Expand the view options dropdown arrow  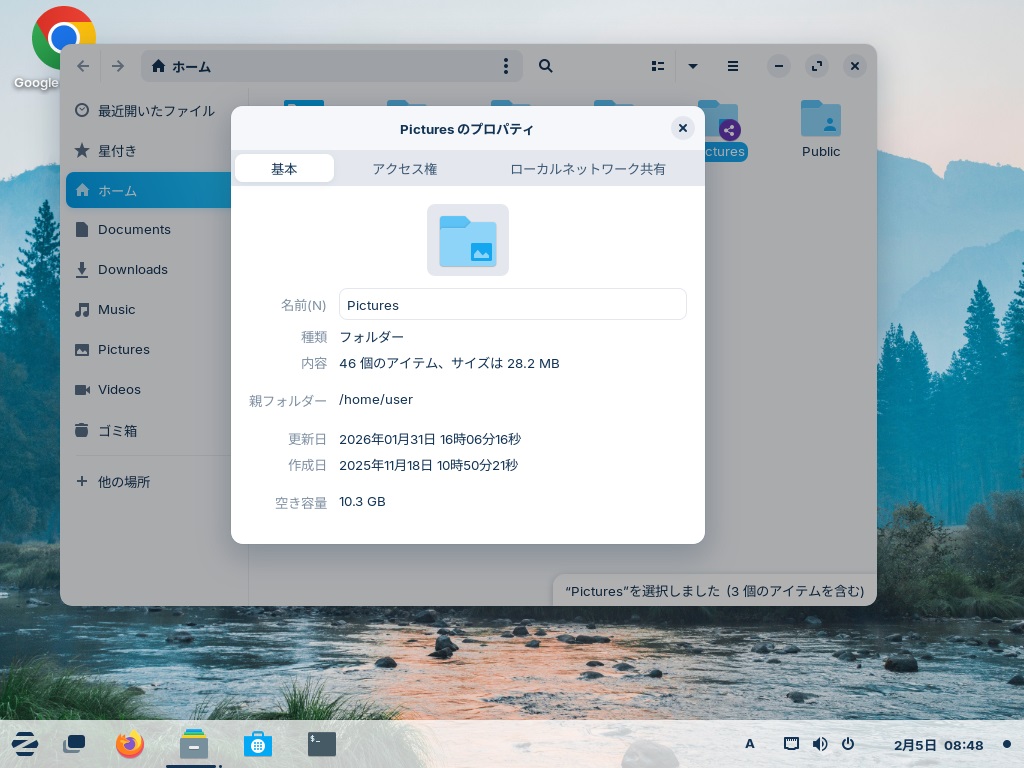tap(693, 66)
